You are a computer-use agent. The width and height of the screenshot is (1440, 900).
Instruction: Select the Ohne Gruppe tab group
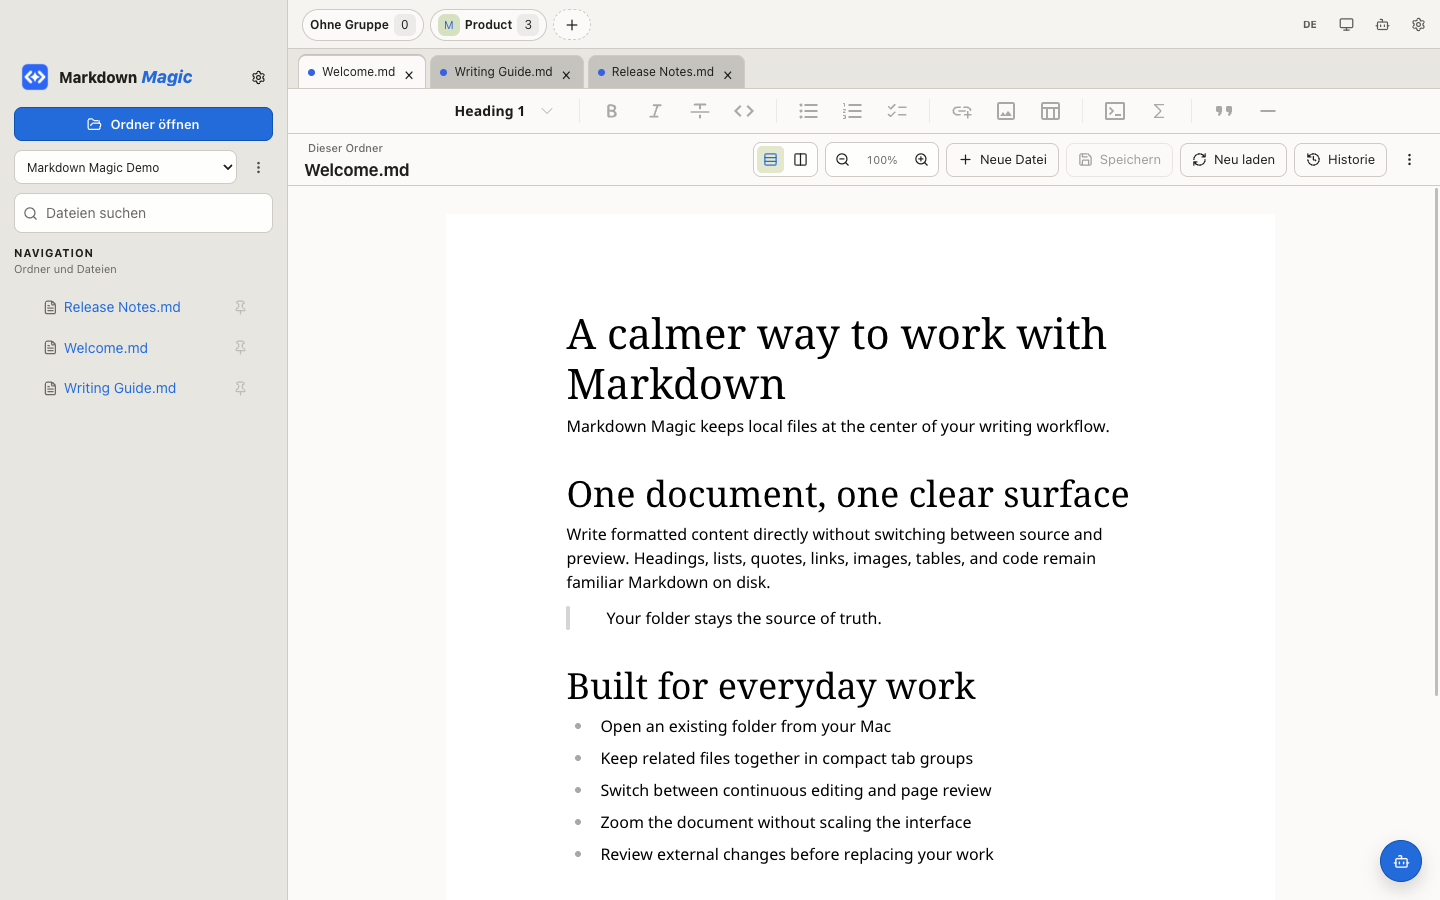(x=362, y=25)
